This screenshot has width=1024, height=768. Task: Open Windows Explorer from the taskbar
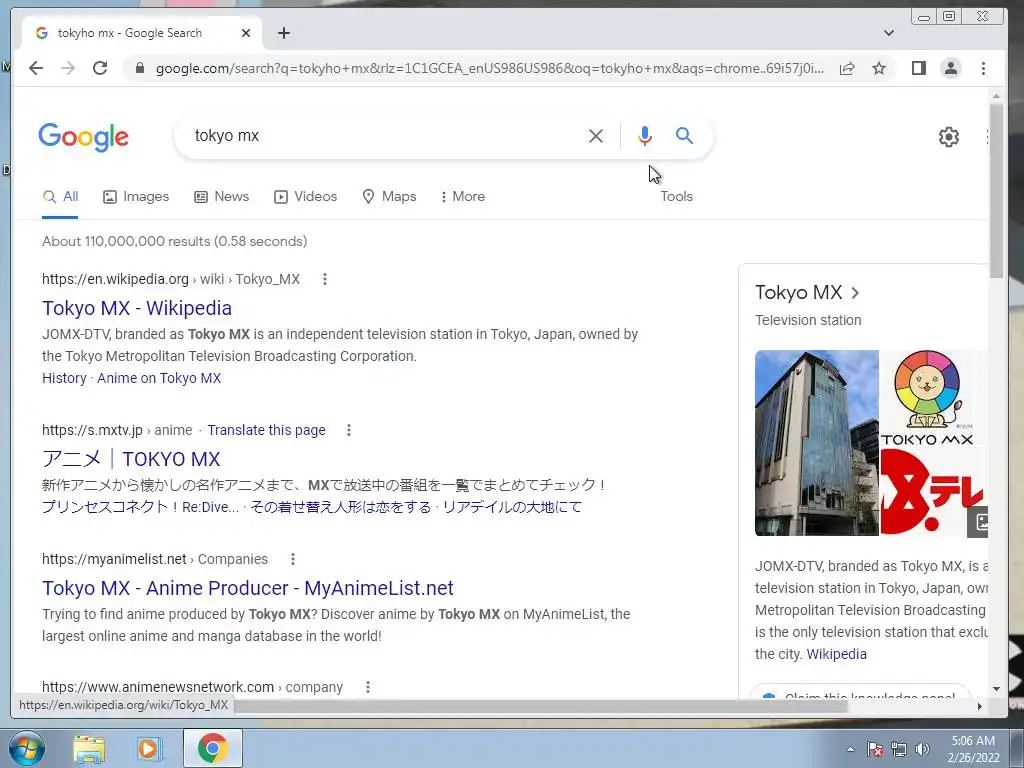coord(88,749)
